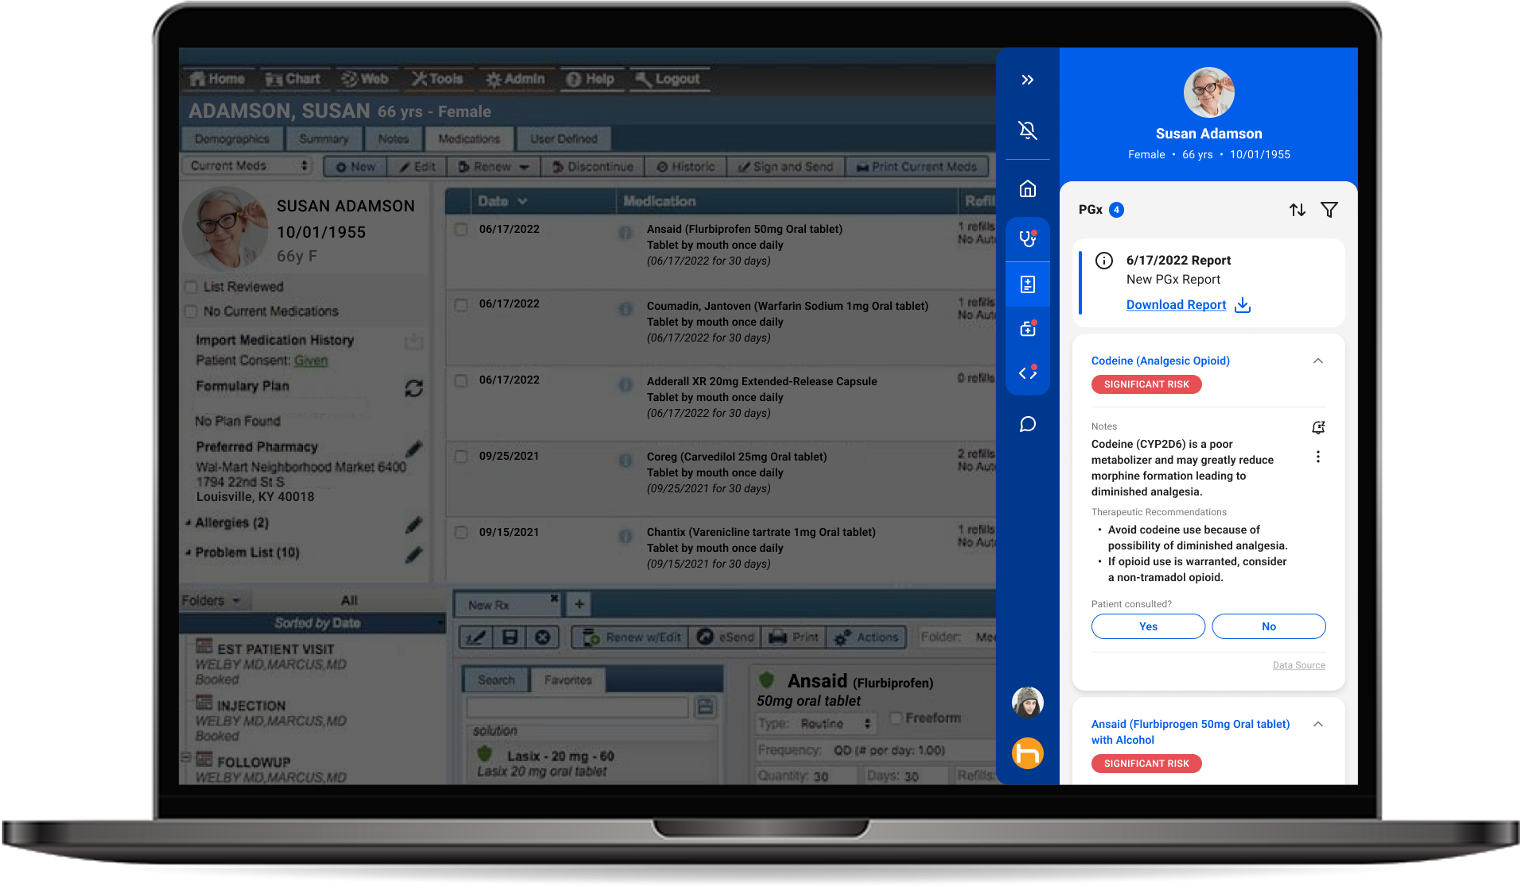Open the chat bubble sidebar icon
Viewport: 1521px width, 889px height.
(1027, 425)
